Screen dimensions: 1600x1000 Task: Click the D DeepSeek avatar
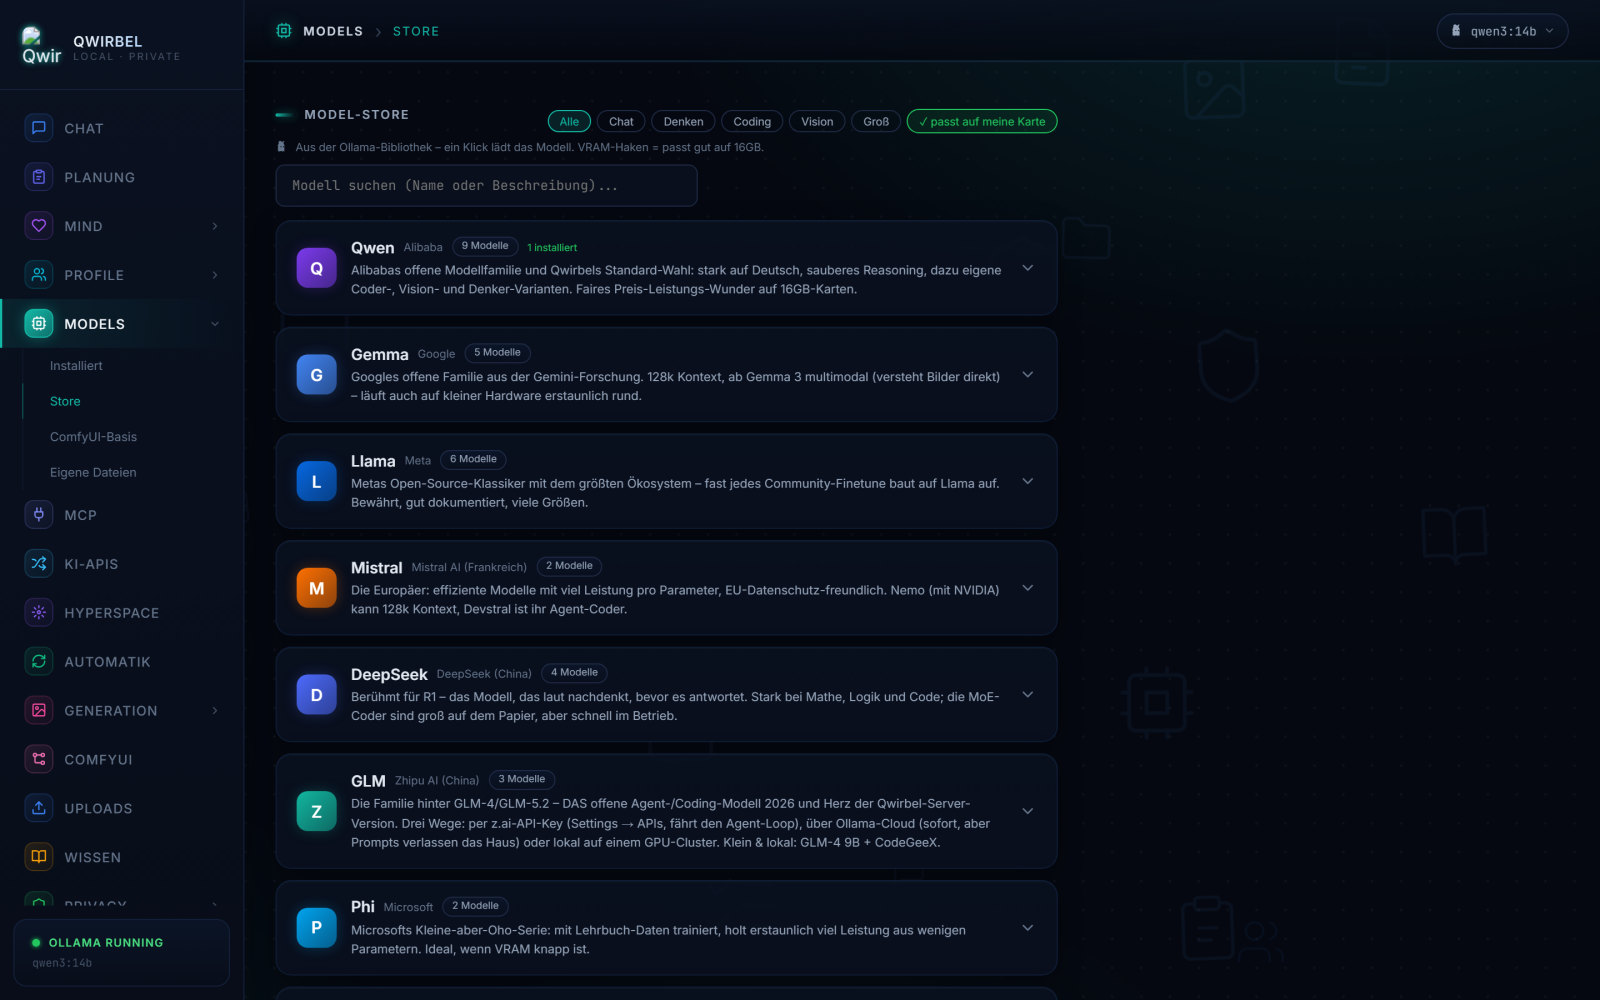point(317,695)
